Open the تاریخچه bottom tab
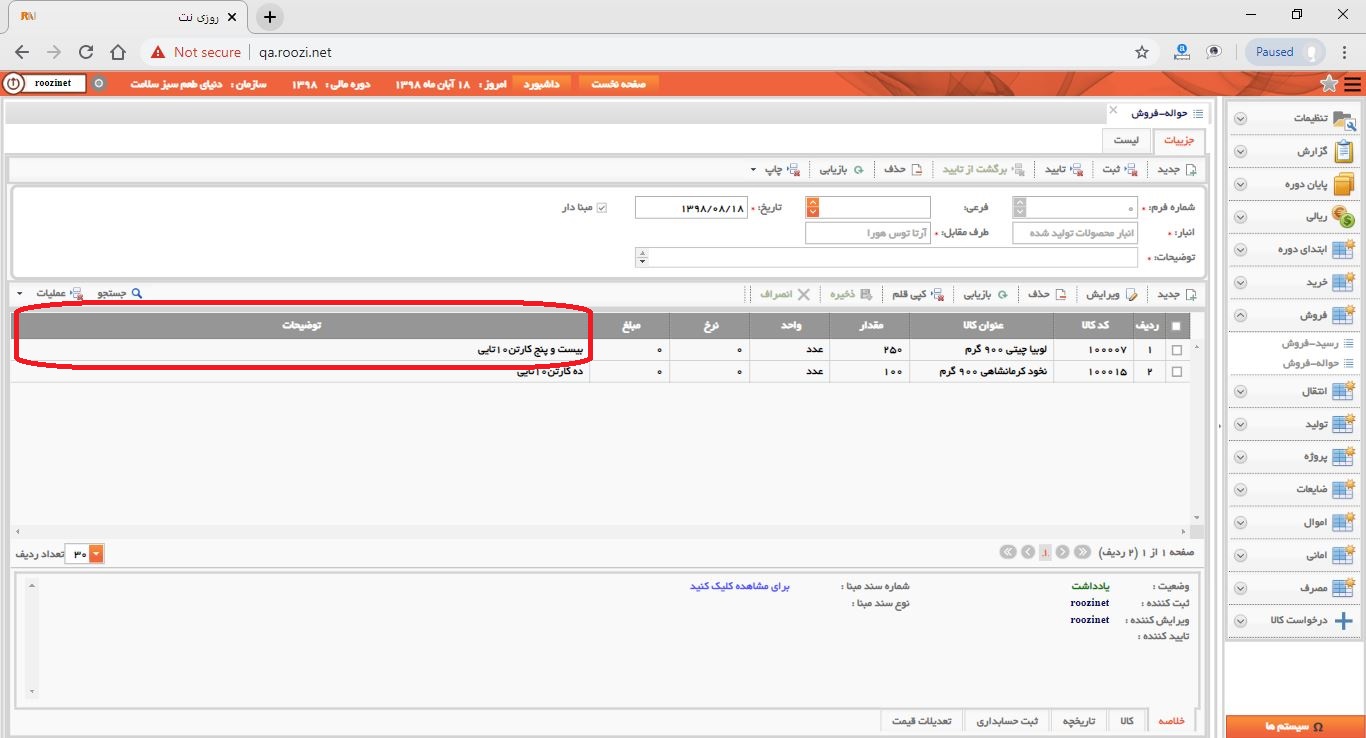Screen dimensions: 1366x738 pos(1080,721)
